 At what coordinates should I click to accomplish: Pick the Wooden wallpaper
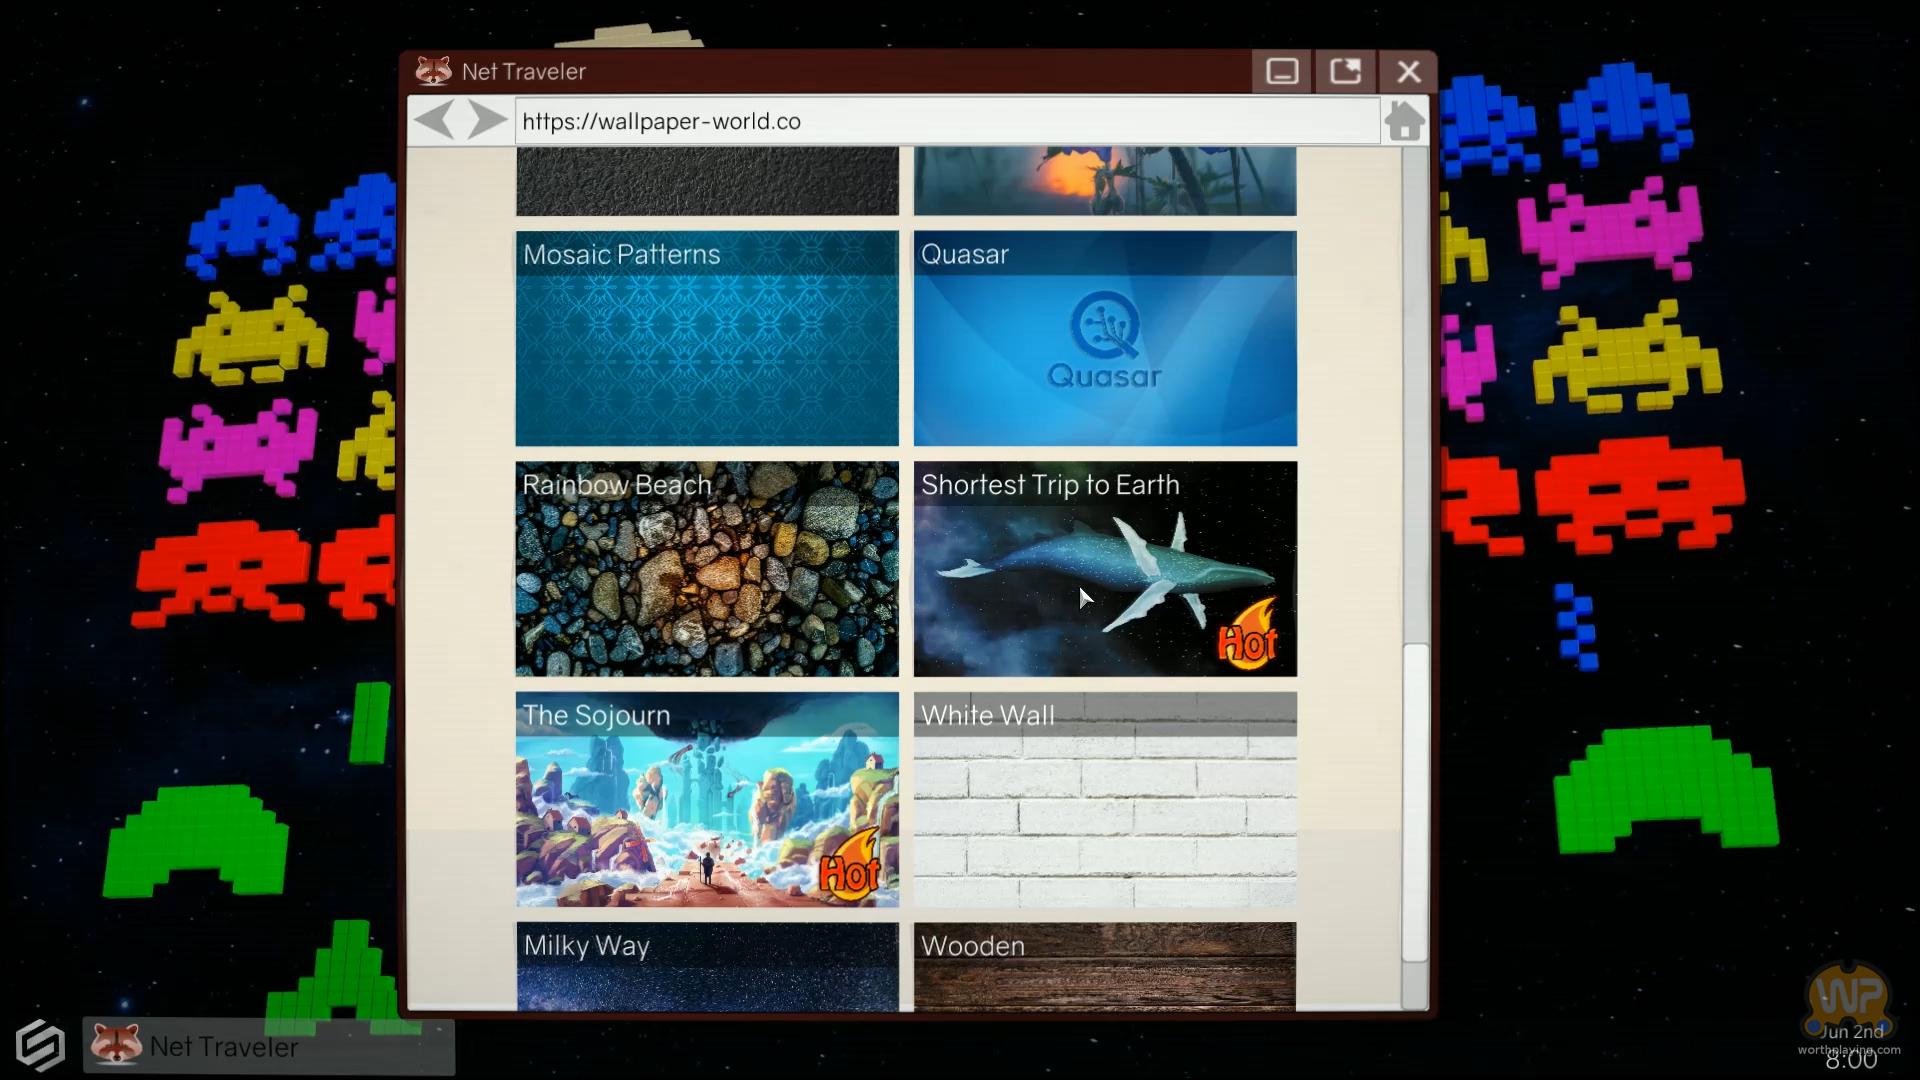1104,966
